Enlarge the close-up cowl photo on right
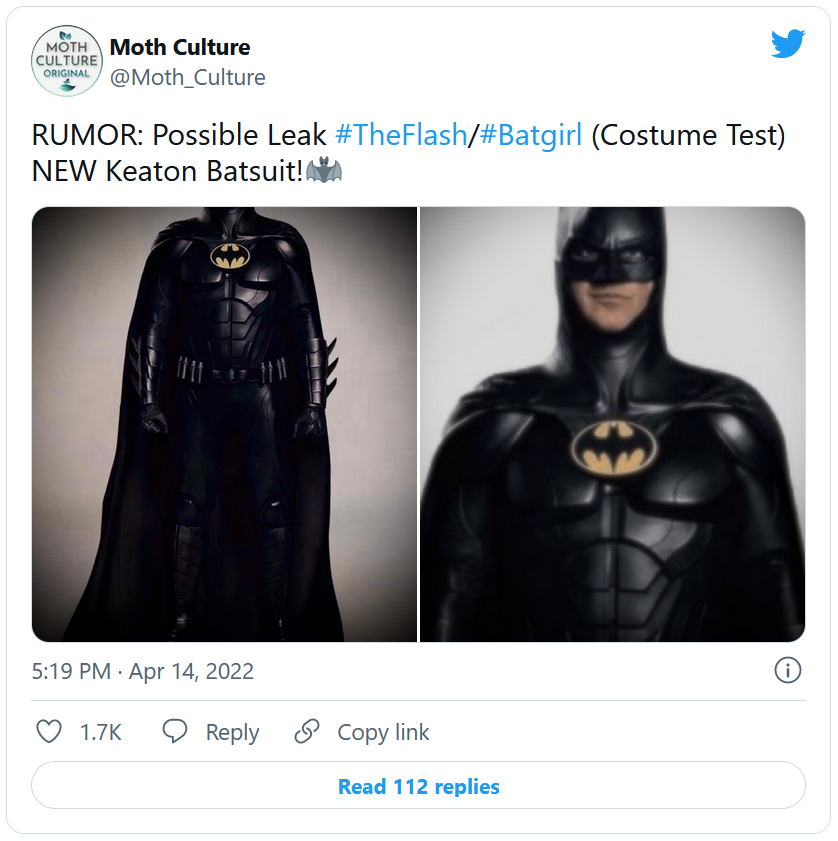 click(x=612, y=424)
